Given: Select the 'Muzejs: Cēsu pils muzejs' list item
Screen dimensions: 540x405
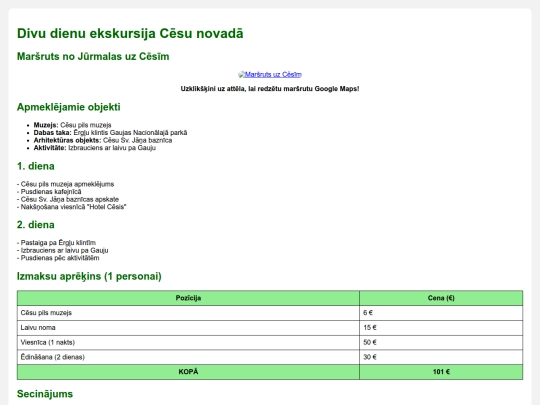Looking at the screenshot, I should [x=72, y=125].
